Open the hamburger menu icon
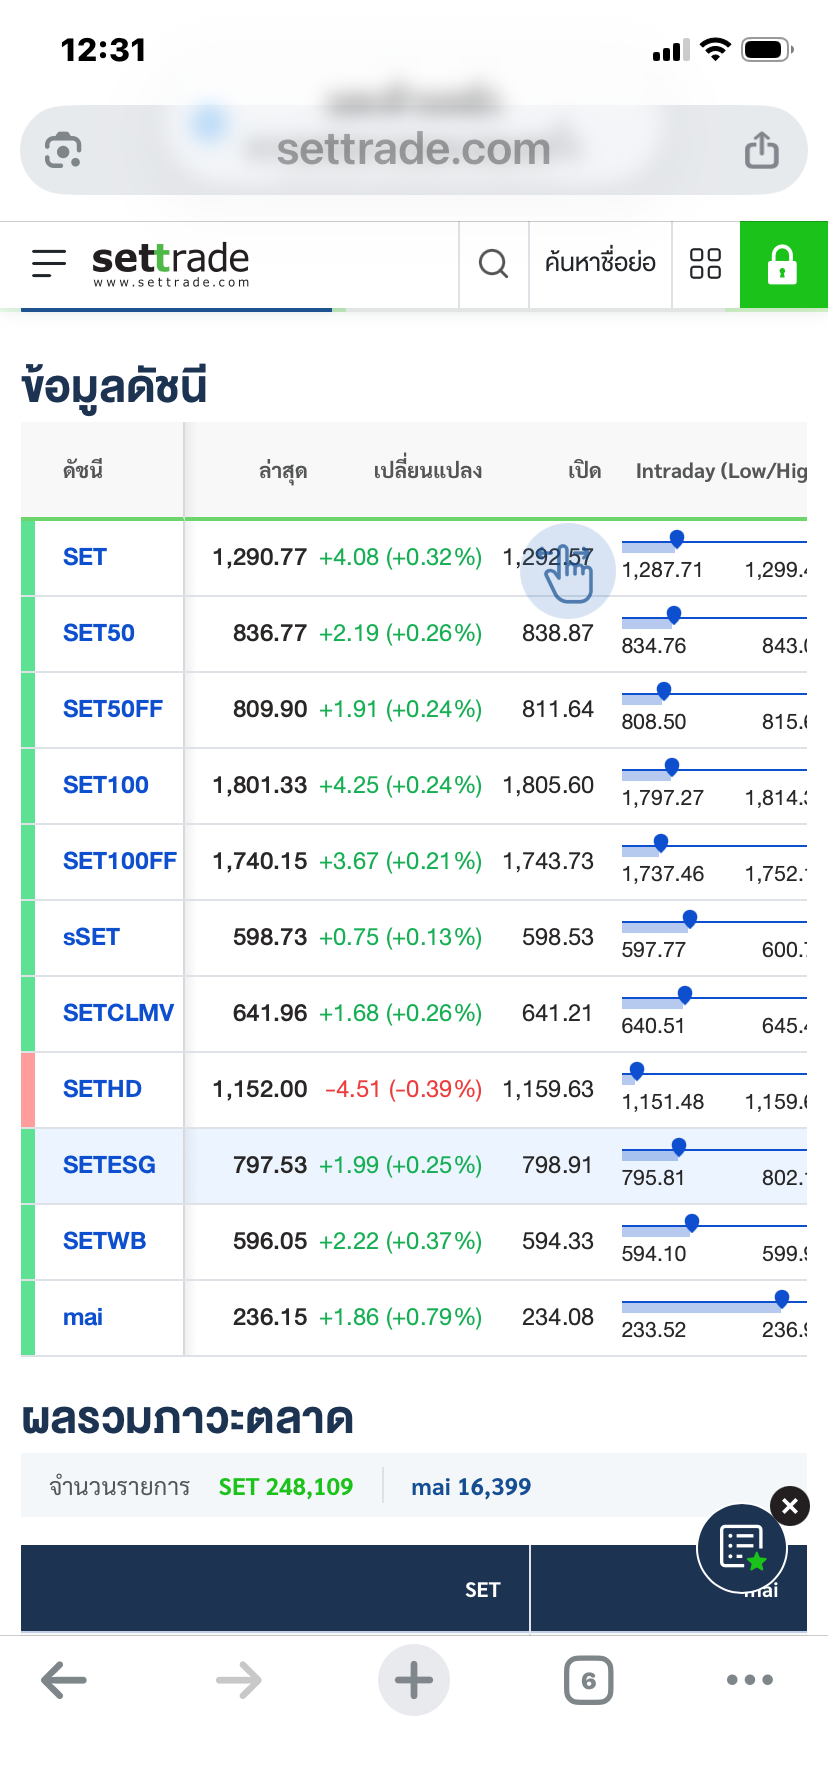828x1792 pixels. pos(48,264)
